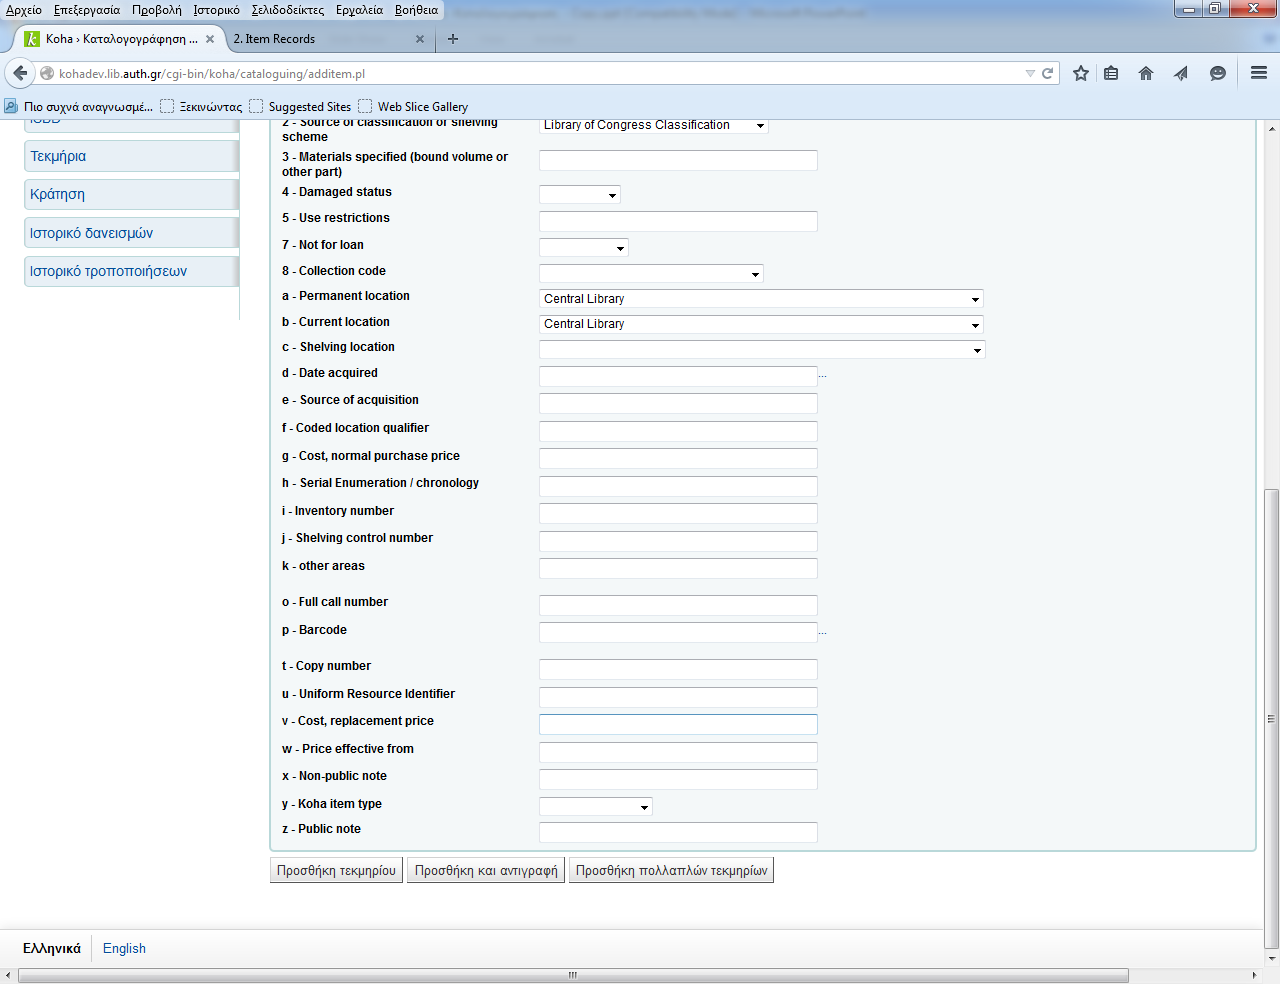
Task: Bookmark this page with the star icon
Action: pyautogui.click(x=1081, y=73)
